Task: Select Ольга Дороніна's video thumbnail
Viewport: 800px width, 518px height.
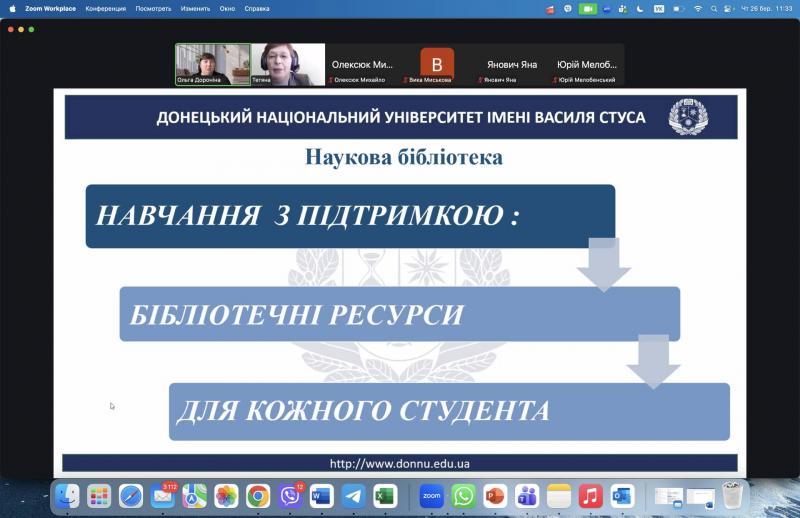Action: tap(212, 64)
